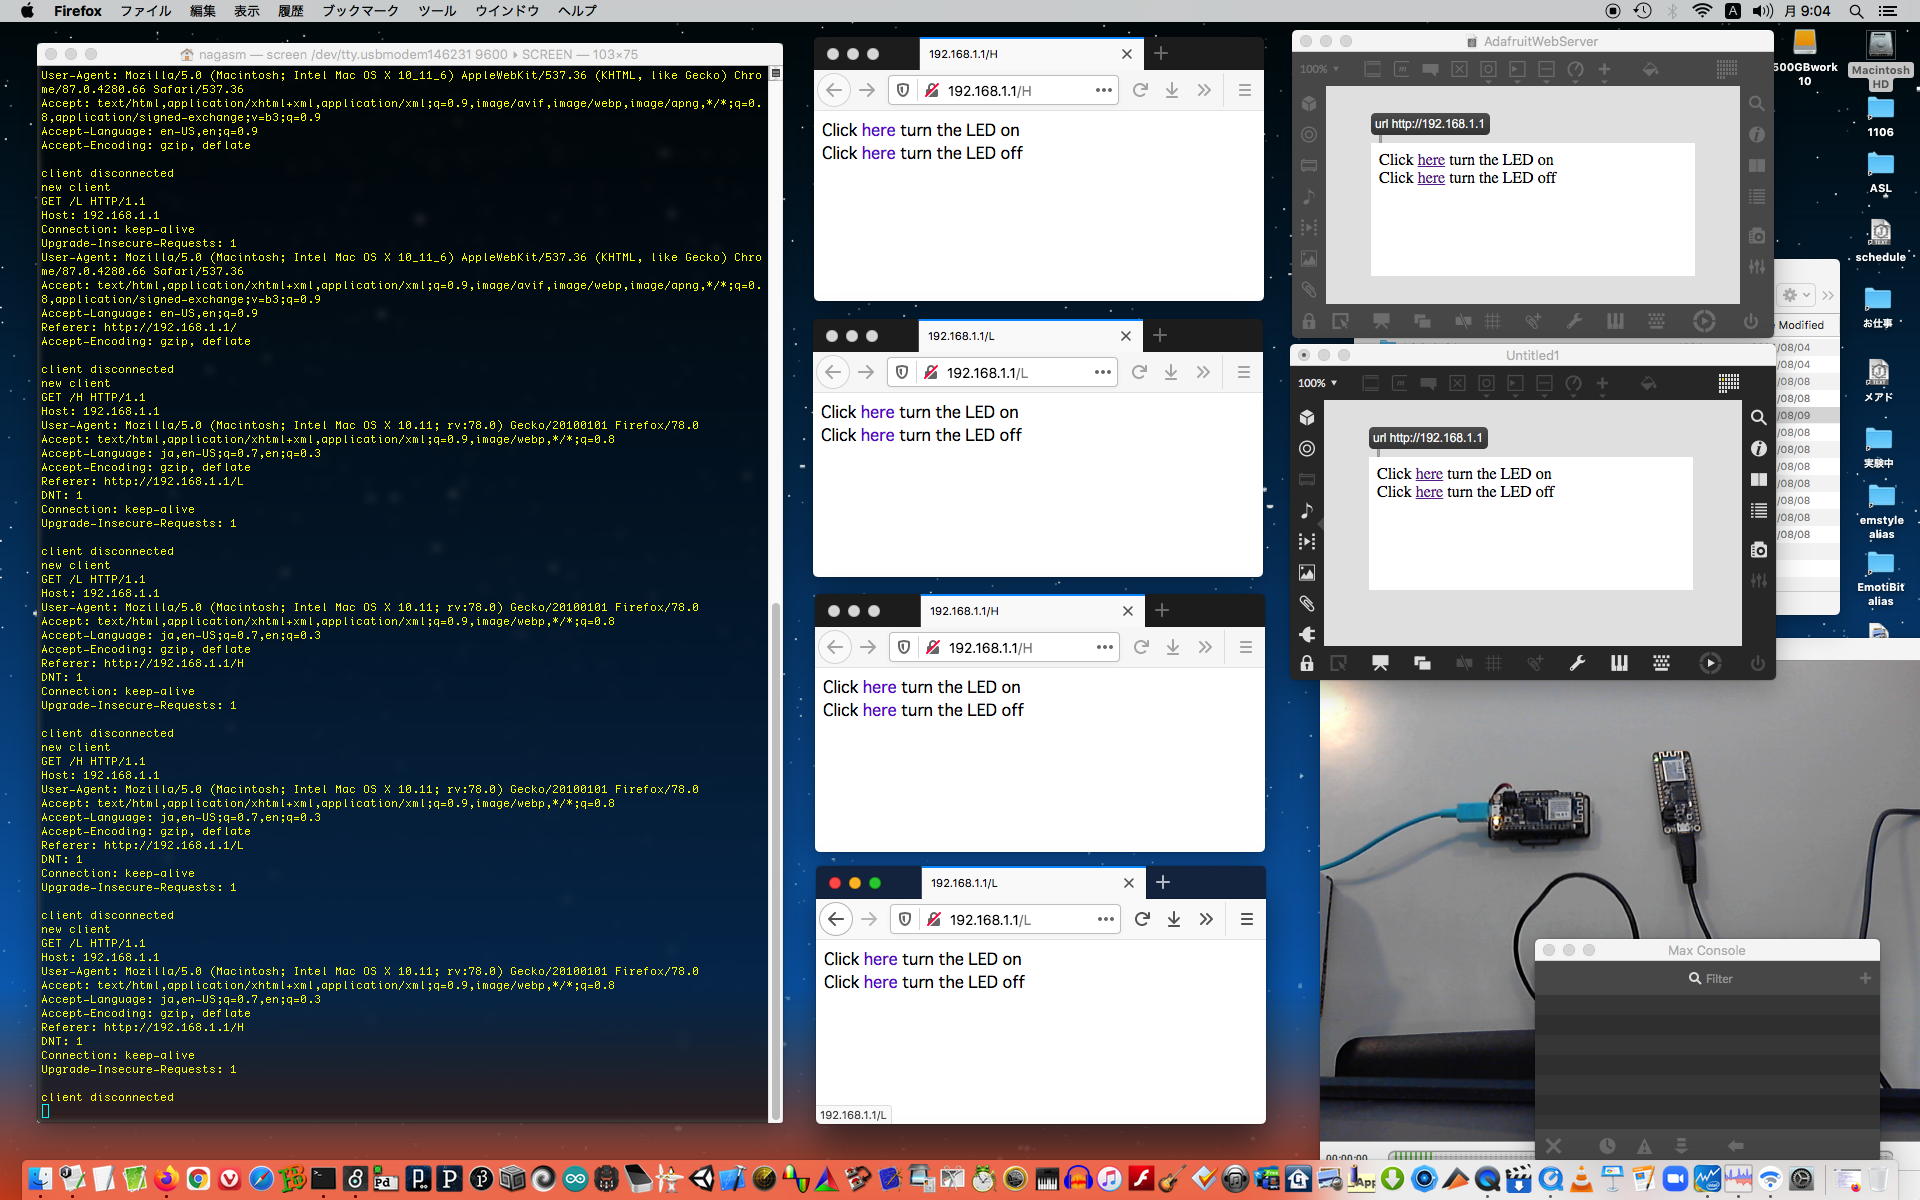Open the Inspector in Untitled1 patcher
The width and height of the screenshot is (1920, 1200).
(x=1758, y=448)
